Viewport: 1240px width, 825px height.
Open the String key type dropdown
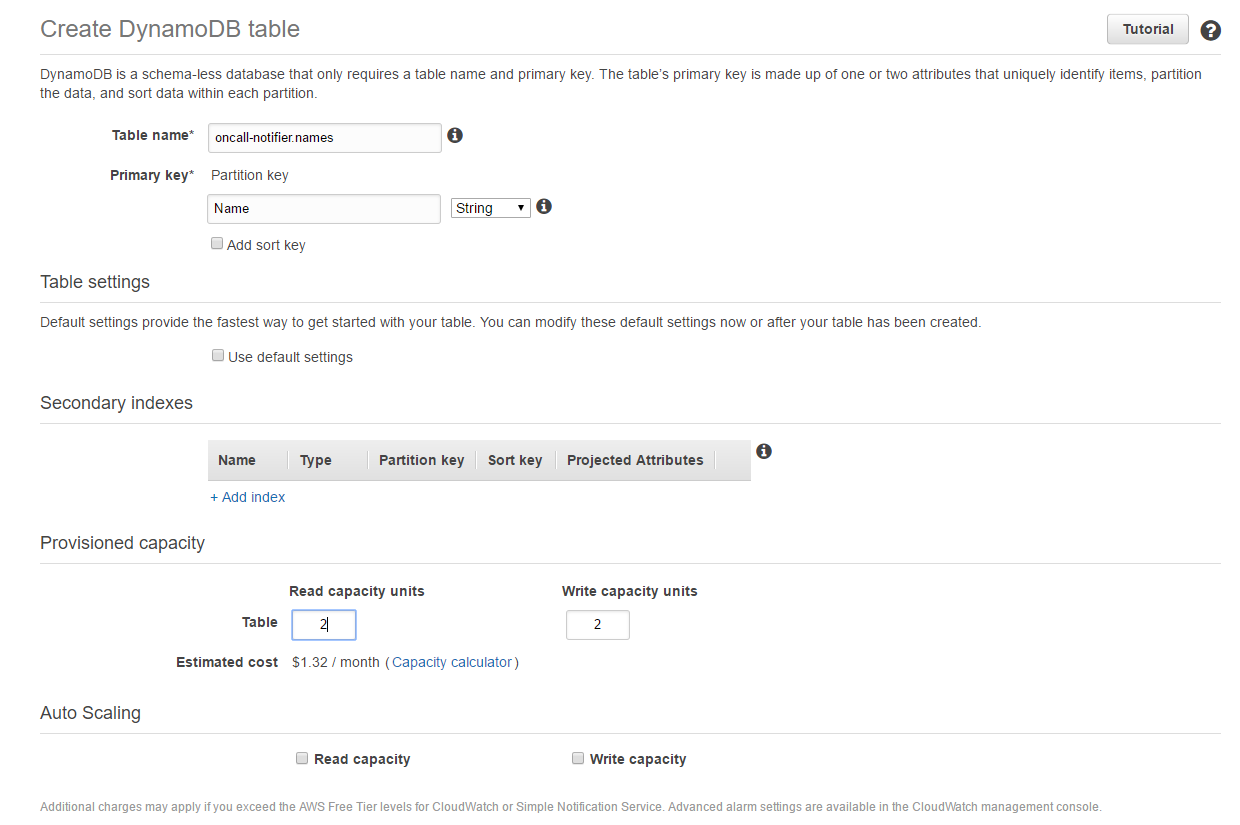tap(490, 208)
